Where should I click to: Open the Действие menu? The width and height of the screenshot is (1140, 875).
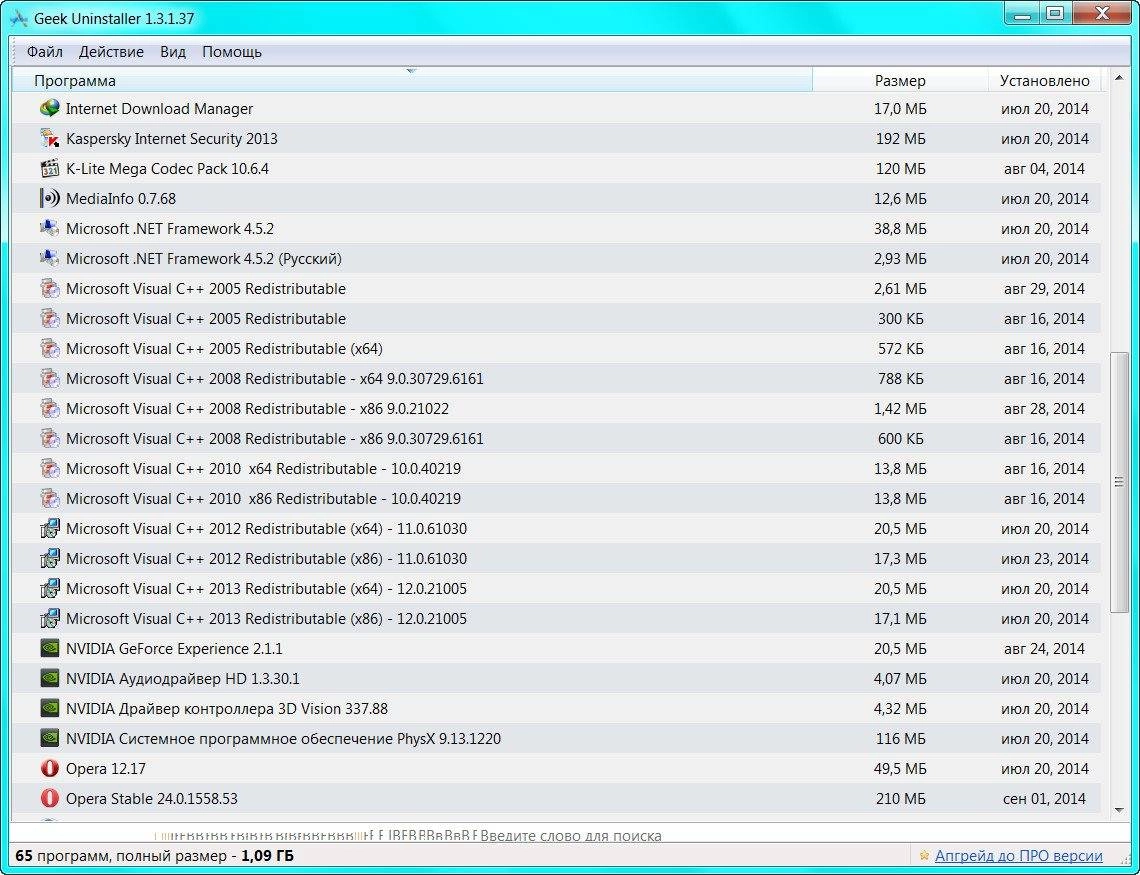(111, 52)
